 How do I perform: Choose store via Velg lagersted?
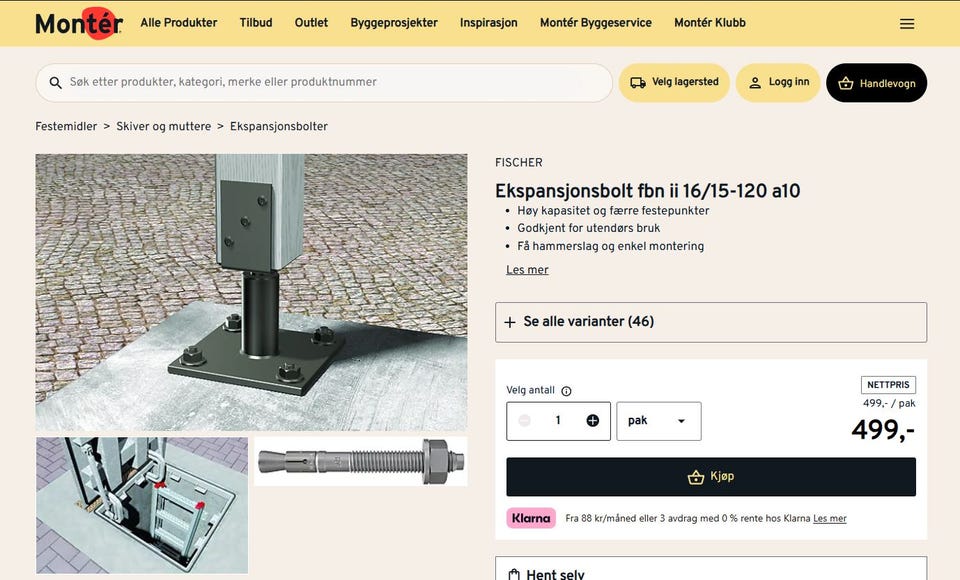pyautogui.click(x=674, y=83)
